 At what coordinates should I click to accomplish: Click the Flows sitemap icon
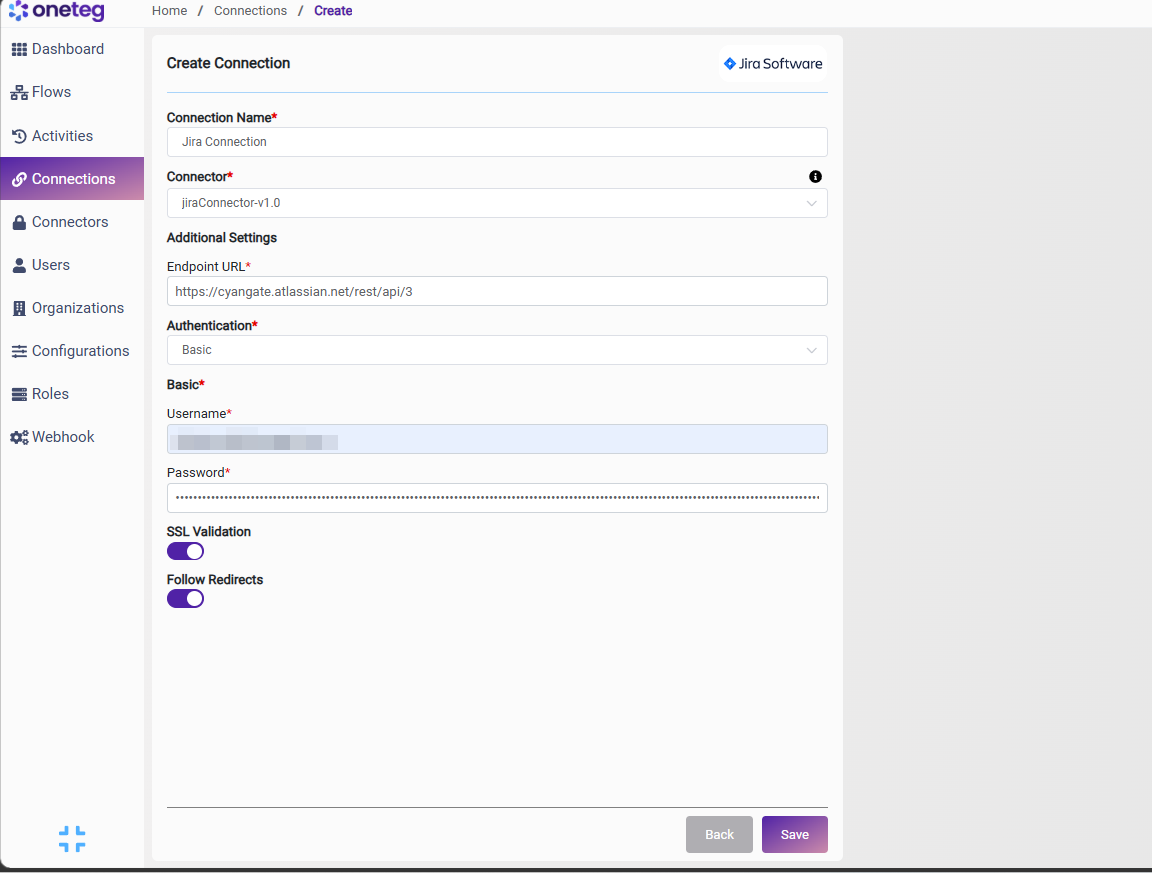19,93
